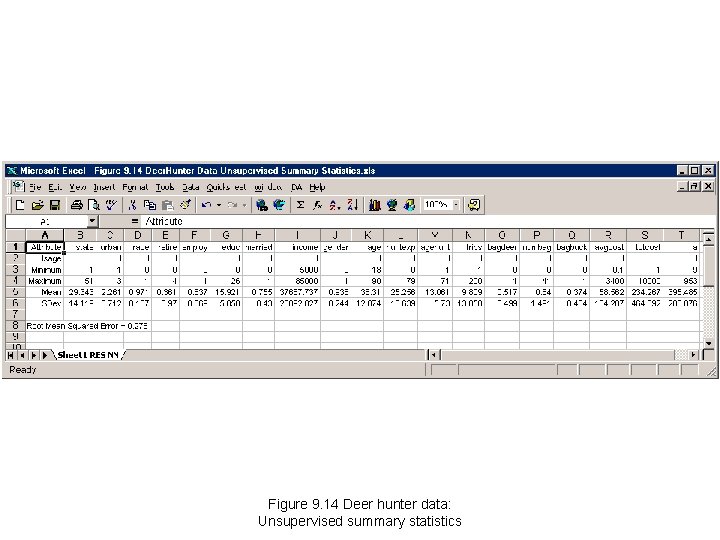This screenshot has width=720, height=540.
Task: Open the Paste Function fx icon
Action: pos(317,205)
